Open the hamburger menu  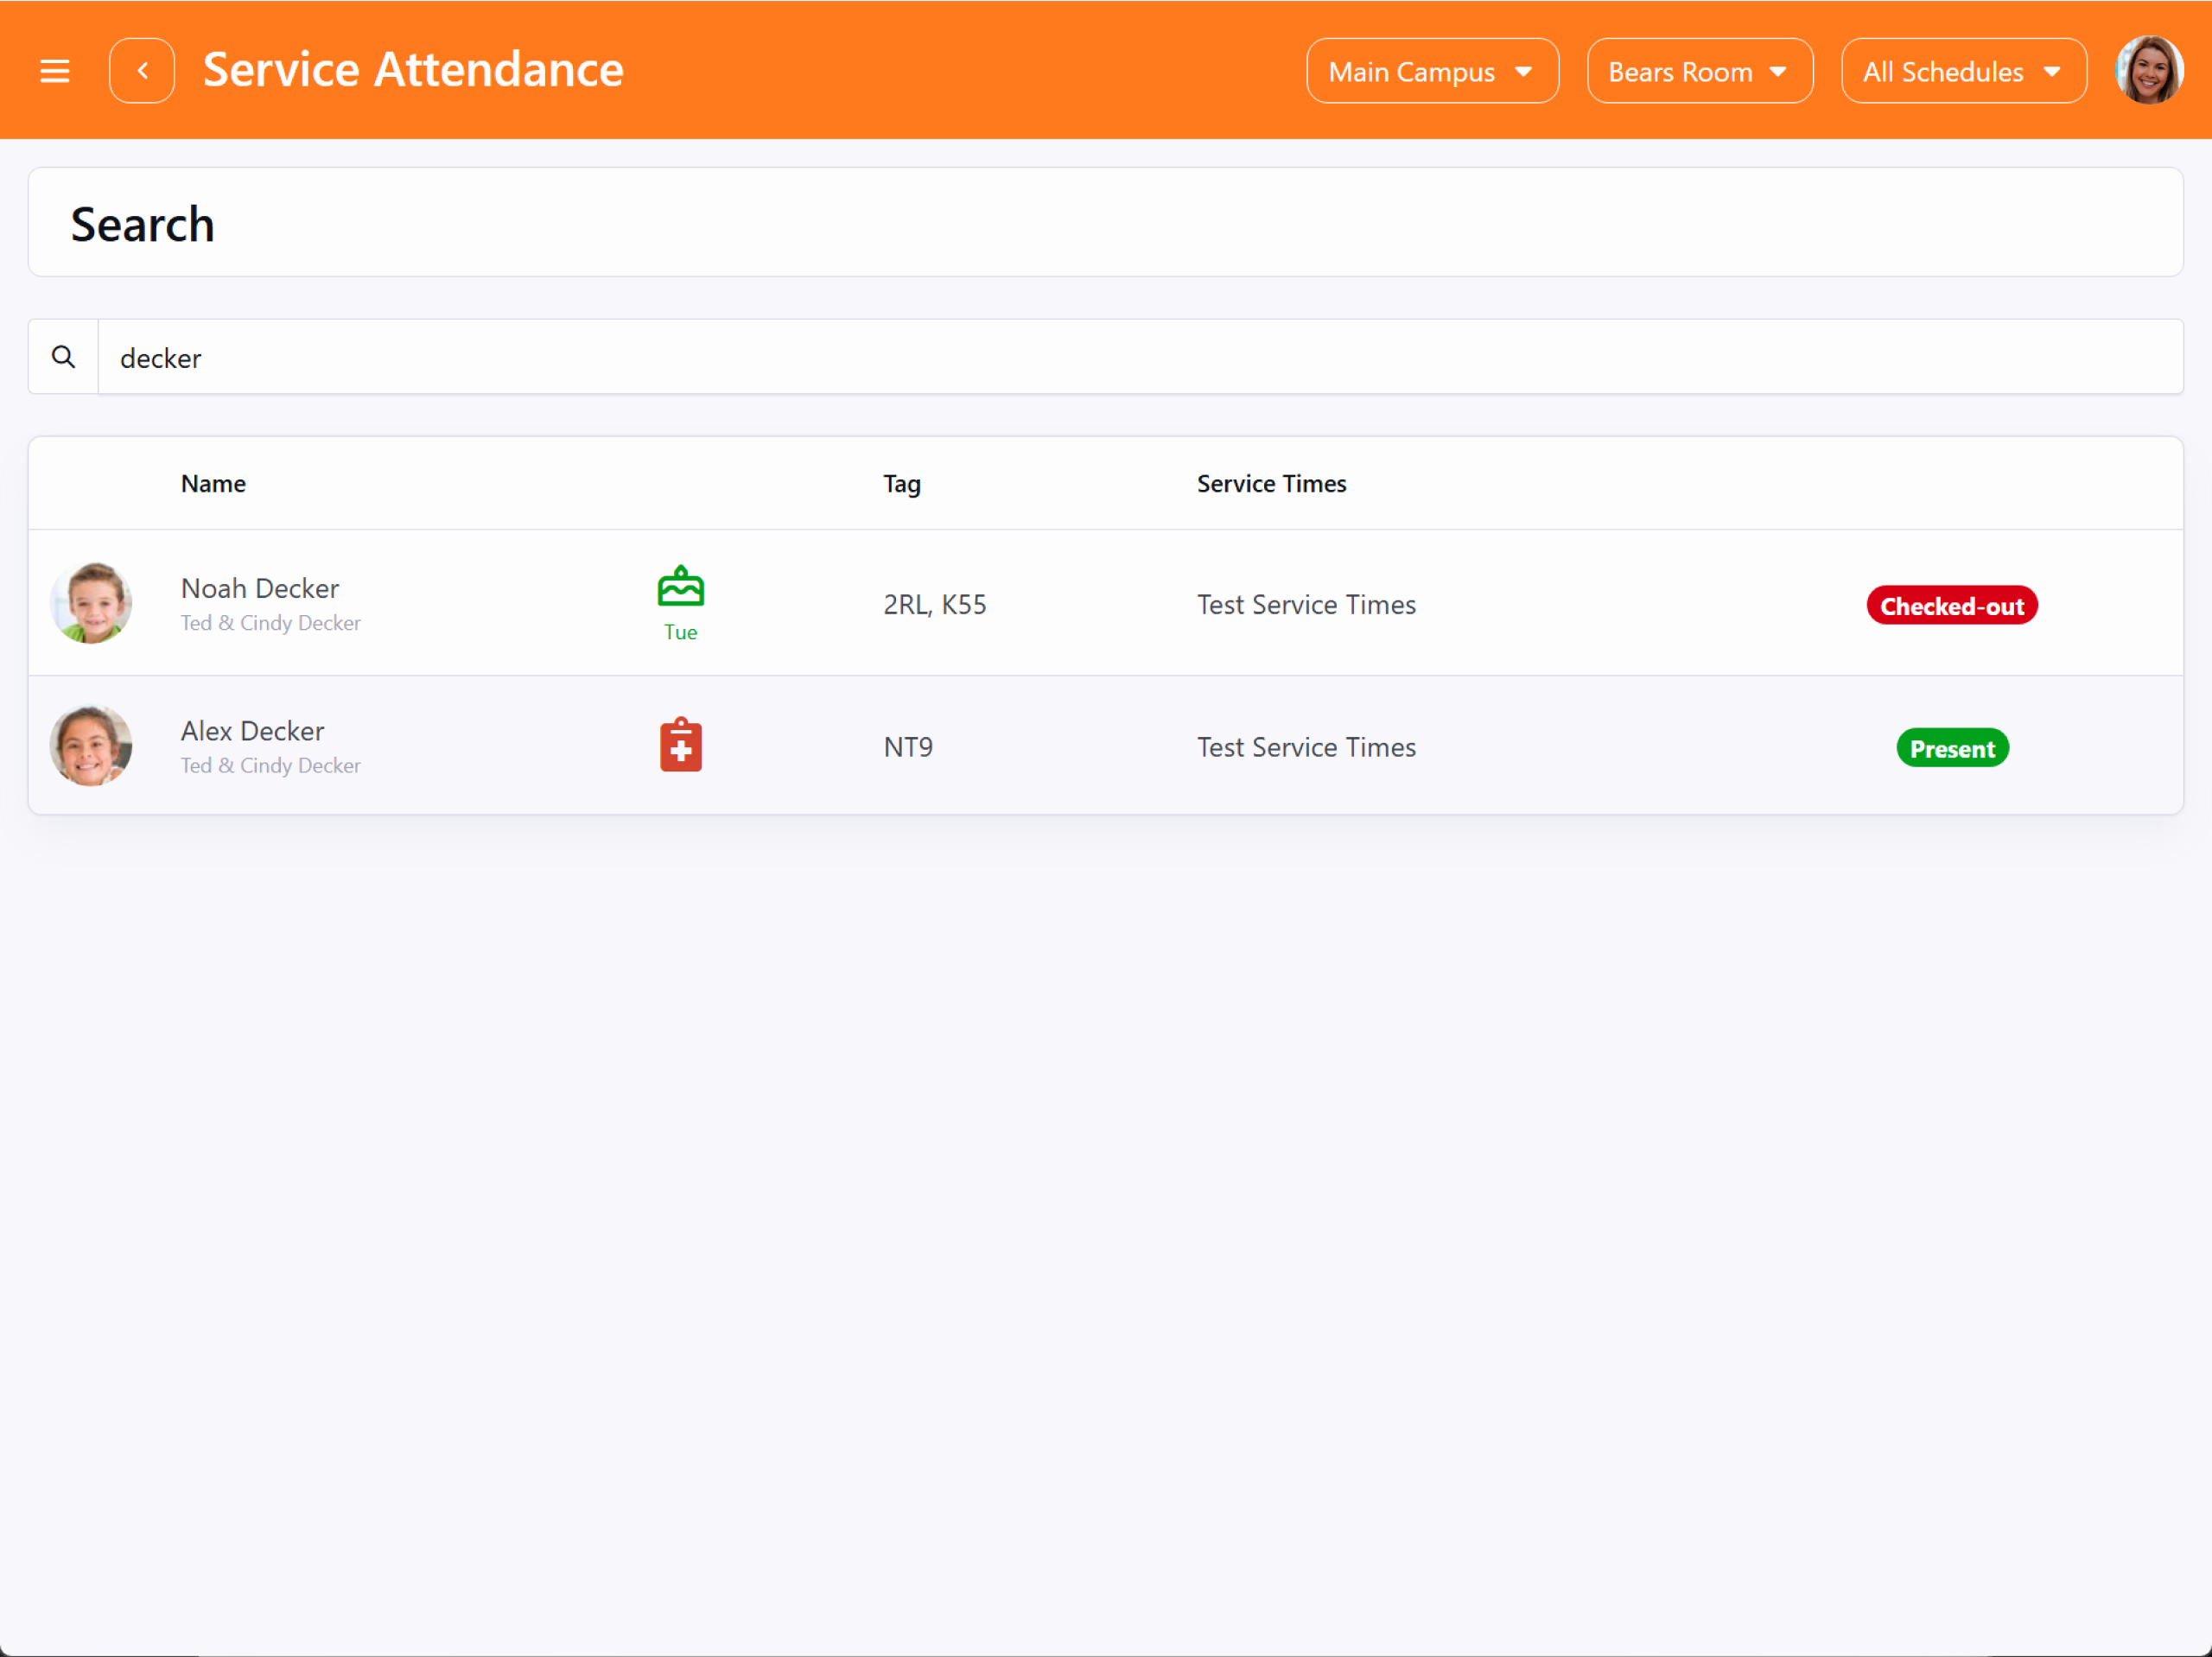pos(54,71)
